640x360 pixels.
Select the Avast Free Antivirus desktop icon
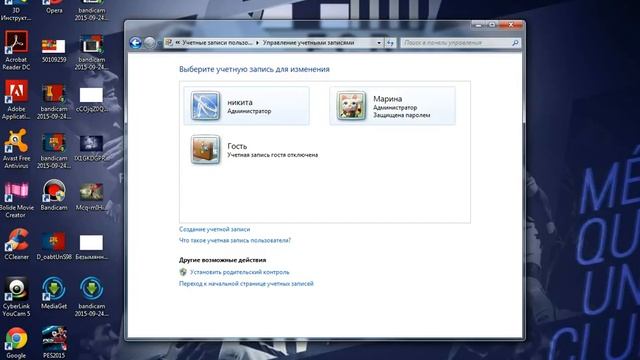pos(16,149)
